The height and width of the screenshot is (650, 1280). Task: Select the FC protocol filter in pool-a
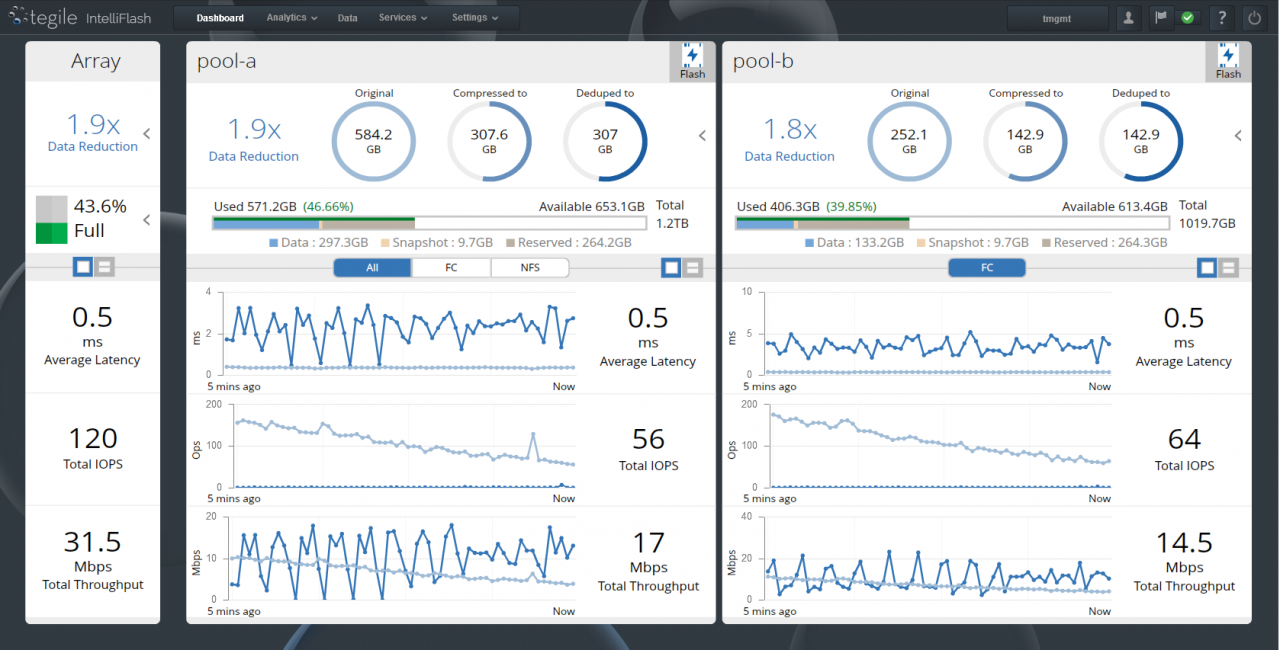[x=451, y=268]
